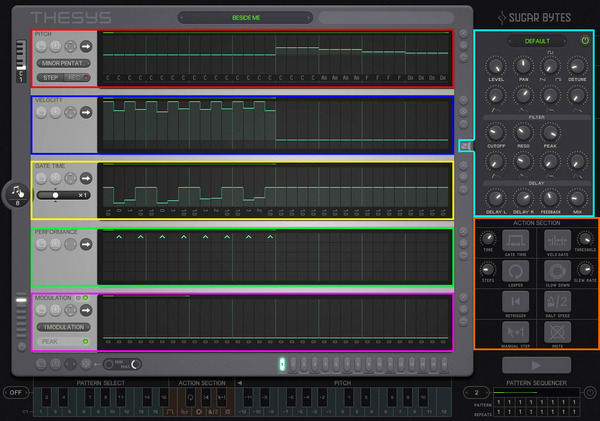Click the LEVEL knob
Image resolution: width=600 pixels, height=421 pixels.
[496, 66]
